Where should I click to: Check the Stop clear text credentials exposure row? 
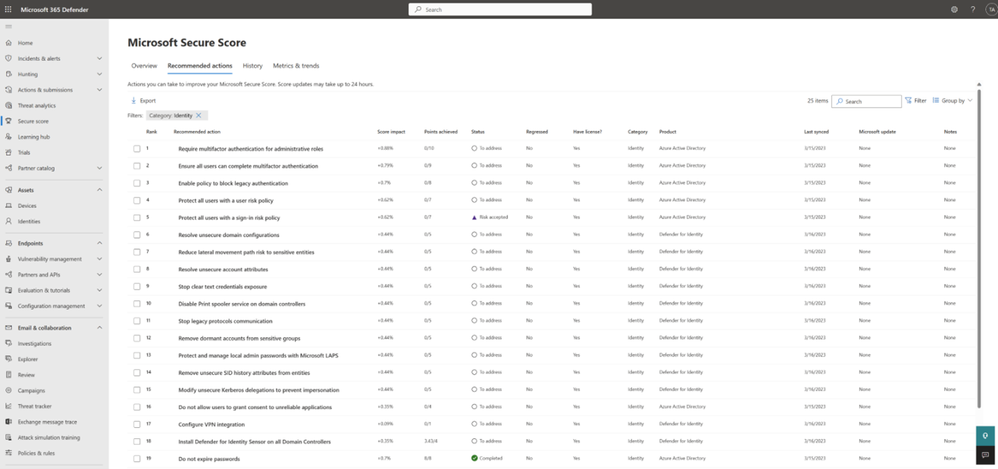[137, 286]
